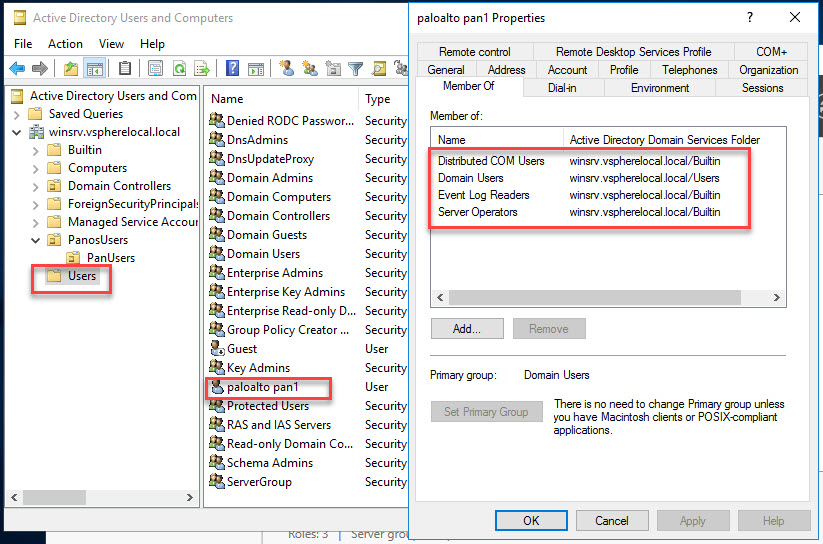Click the Back arrow in the toolbar

(17, 68)
